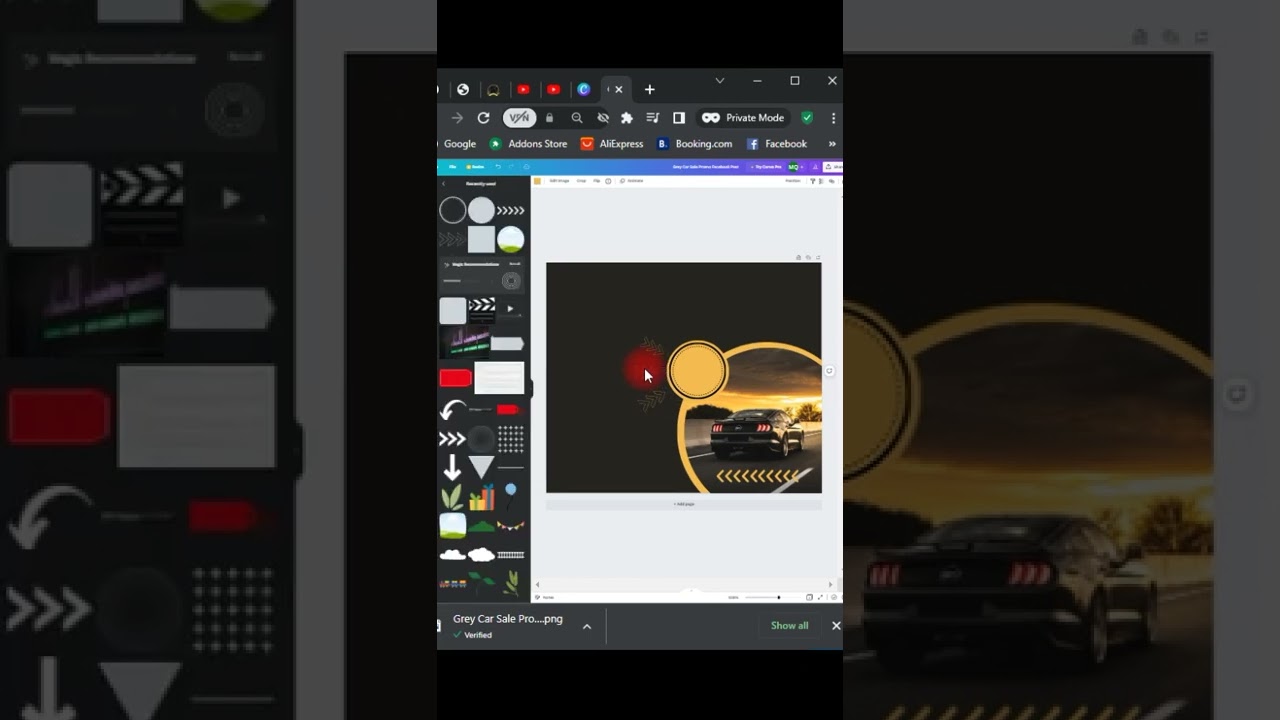This screenshot has height=720, width=1280.
Task: Select the video play placeholder element
Action: point(510,309)
